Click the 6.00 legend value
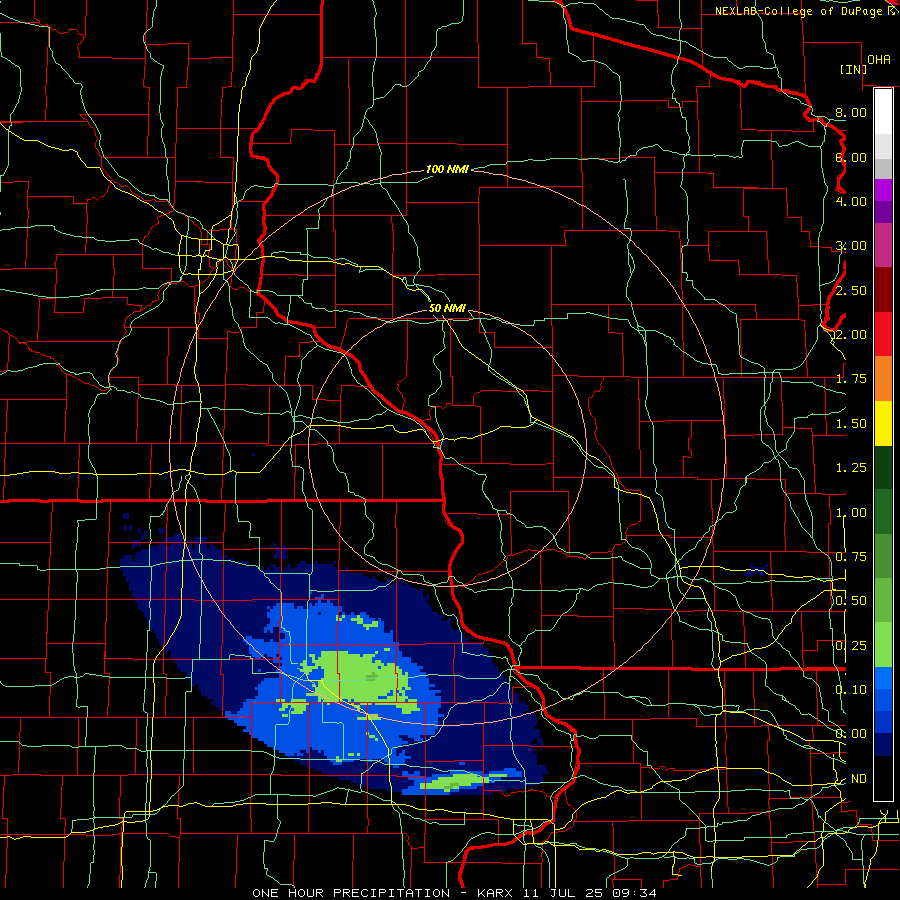This screenshot has height=900, width=900. coord(851,157)
